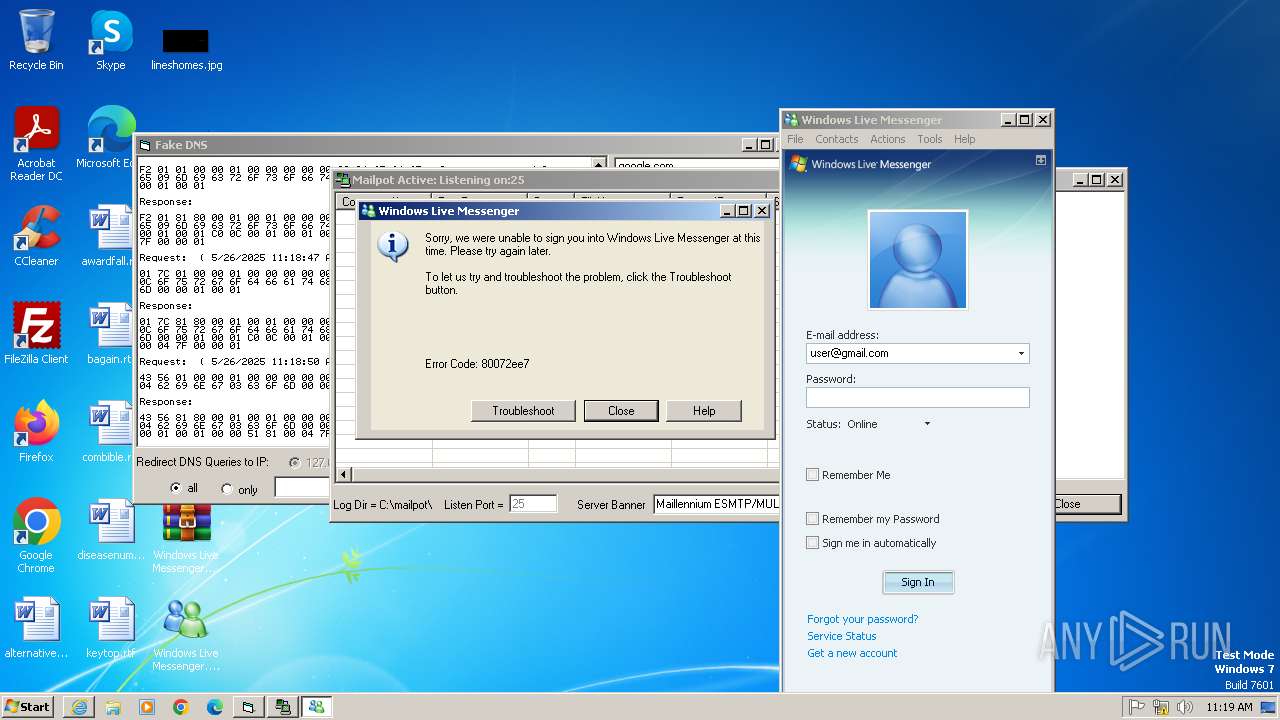Image resolution: width=1280 pixels, height=720 pixels.
Task: Switch to Fake DNS taskbar button
Action: point(249,707)
